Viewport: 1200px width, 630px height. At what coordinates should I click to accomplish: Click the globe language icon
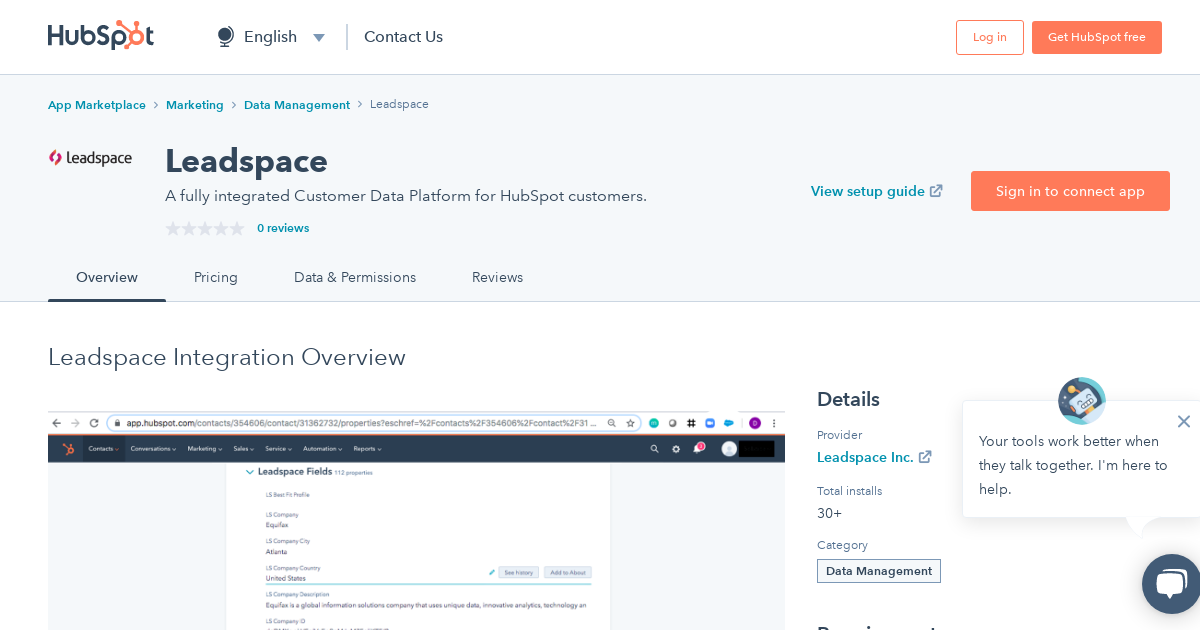[x=225, y=36]
